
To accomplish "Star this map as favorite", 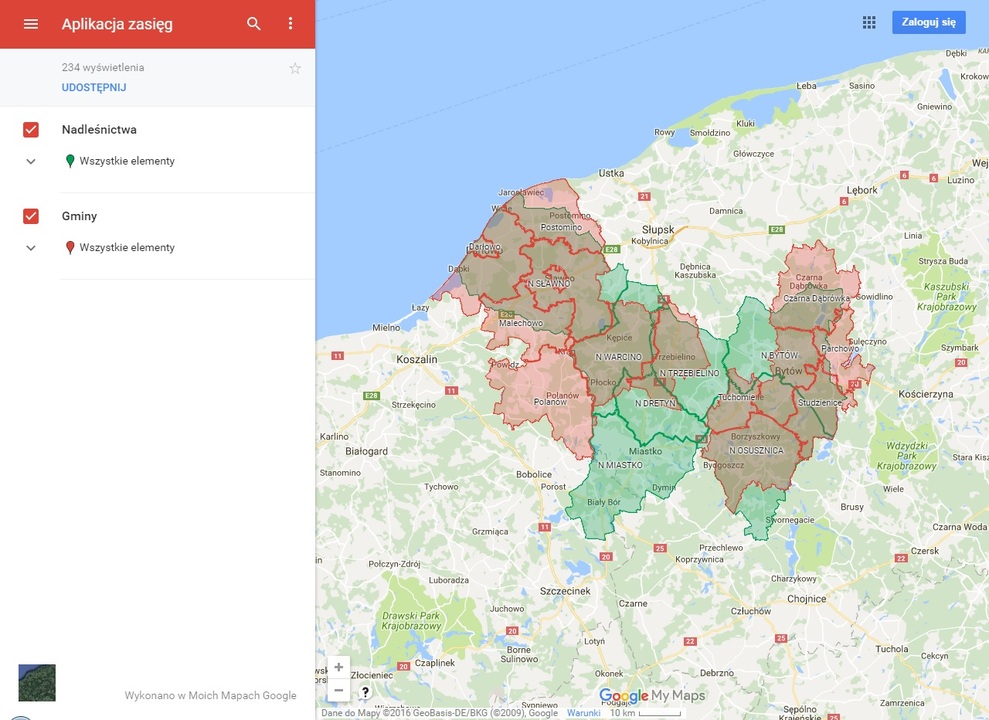I will click(295, 68).
